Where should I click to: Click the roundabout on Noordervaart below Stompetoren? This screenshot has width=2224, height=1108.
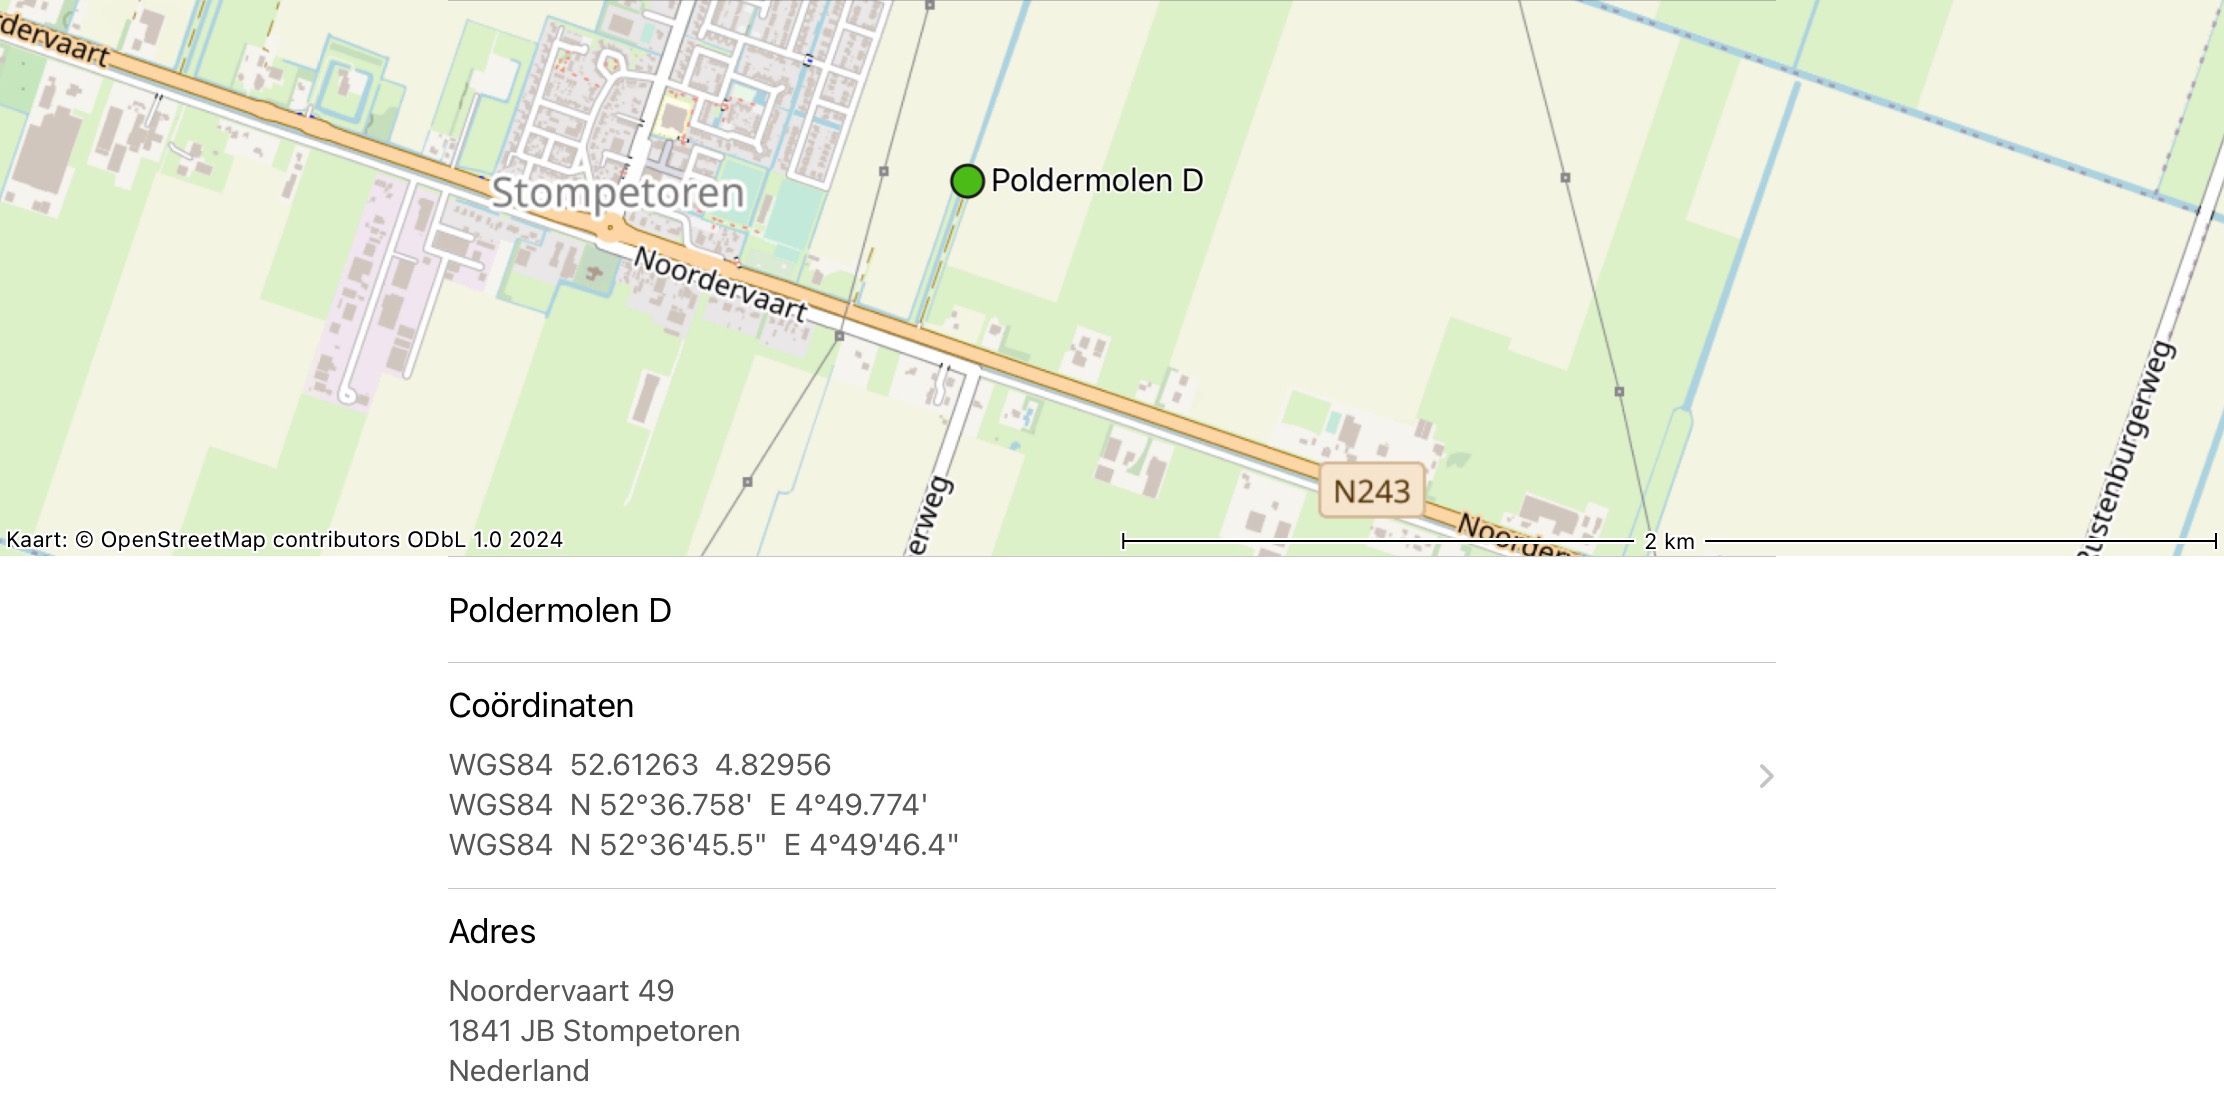609,229
